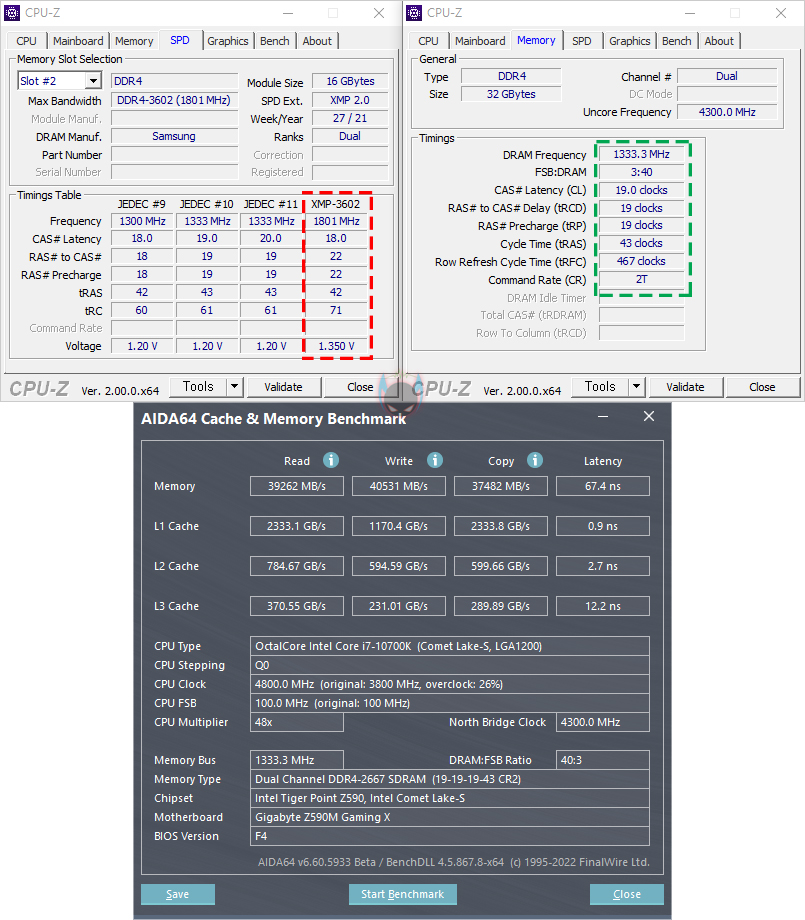Click Save in AIDA64 benchmark
Viewport: 805px width, 920px height.
point(178,894)
